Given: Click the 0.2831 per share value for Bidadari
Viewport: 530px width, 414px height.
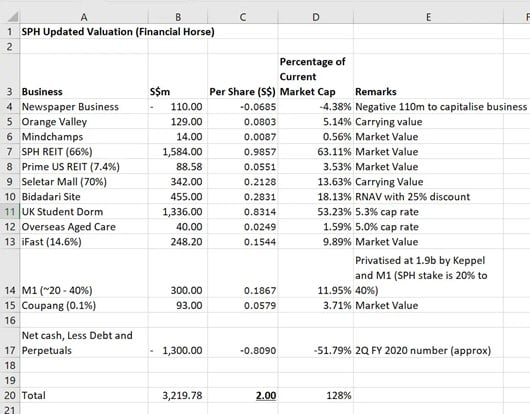Looking at the screenshot, I should pyautogui.click(x=260, y=197).
